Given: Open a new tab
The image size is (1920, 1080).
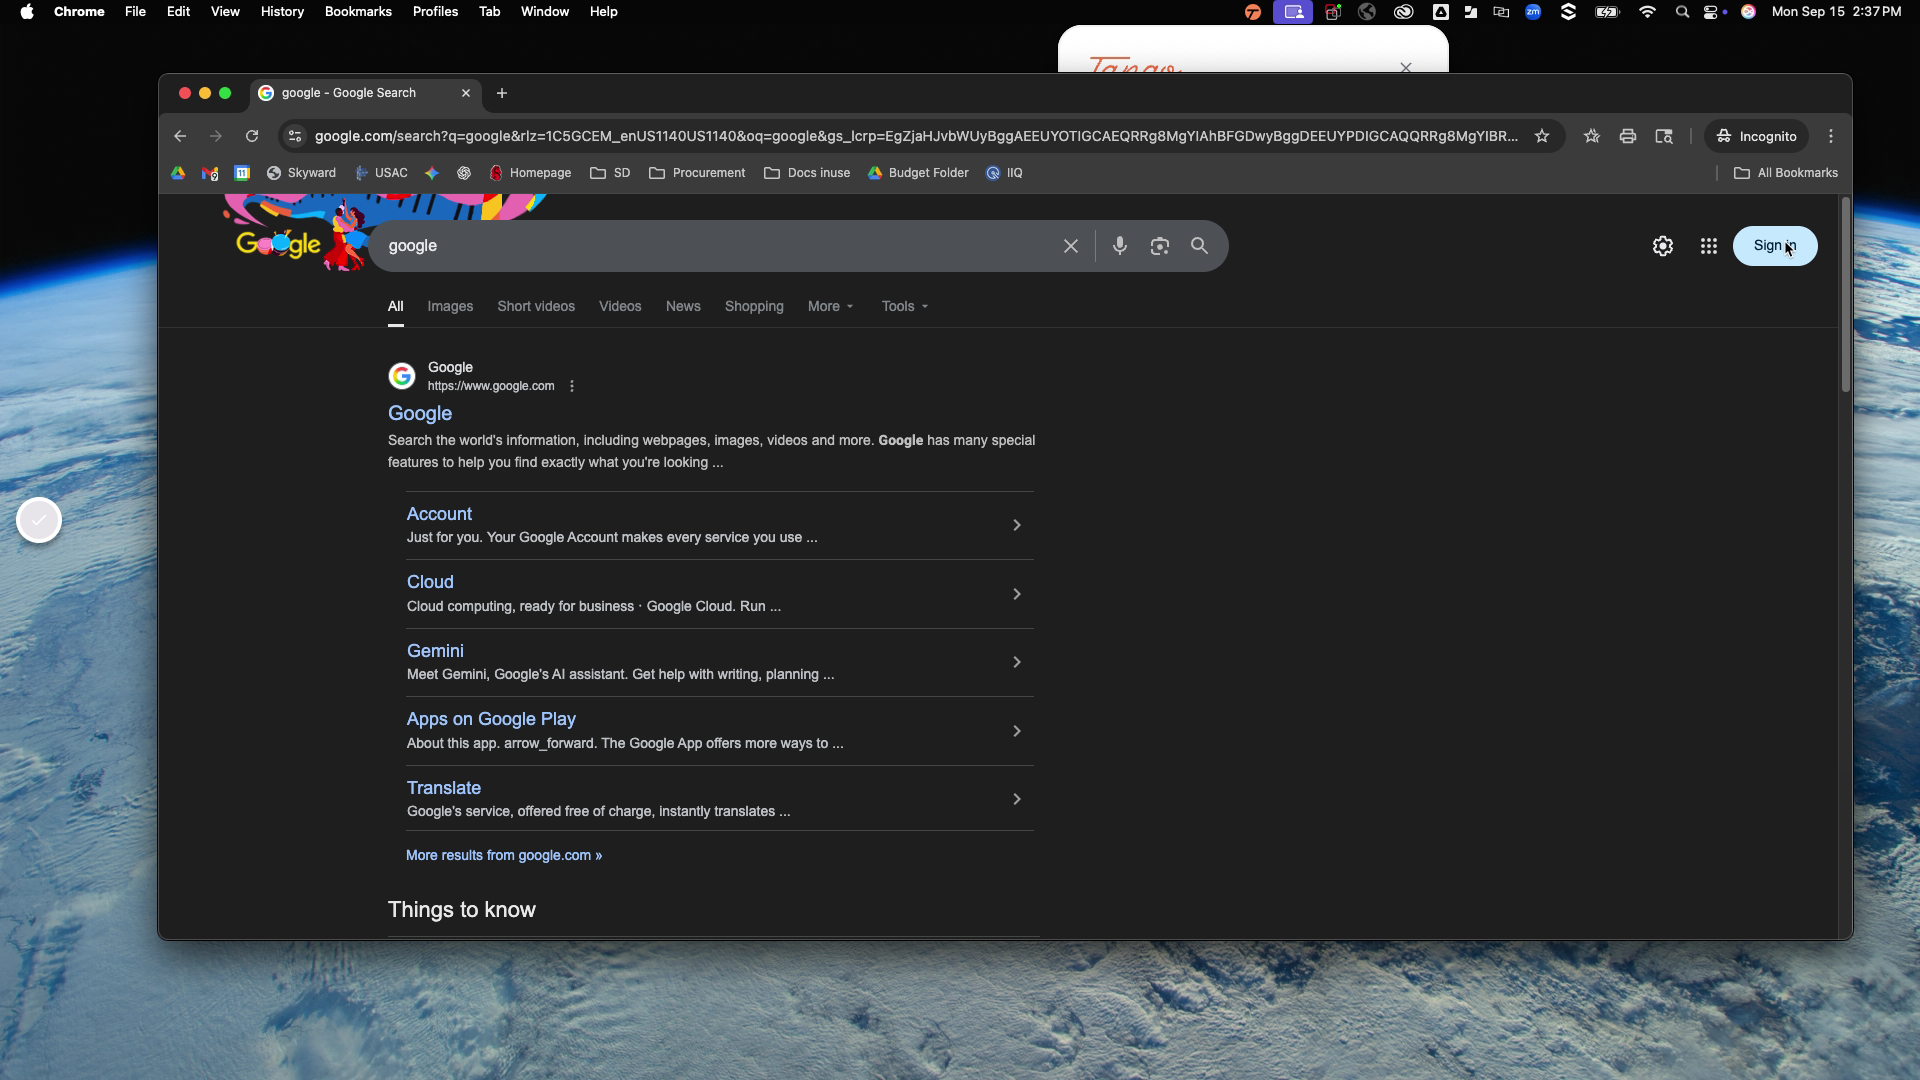Looking at the screenshot, I should 502,93.
